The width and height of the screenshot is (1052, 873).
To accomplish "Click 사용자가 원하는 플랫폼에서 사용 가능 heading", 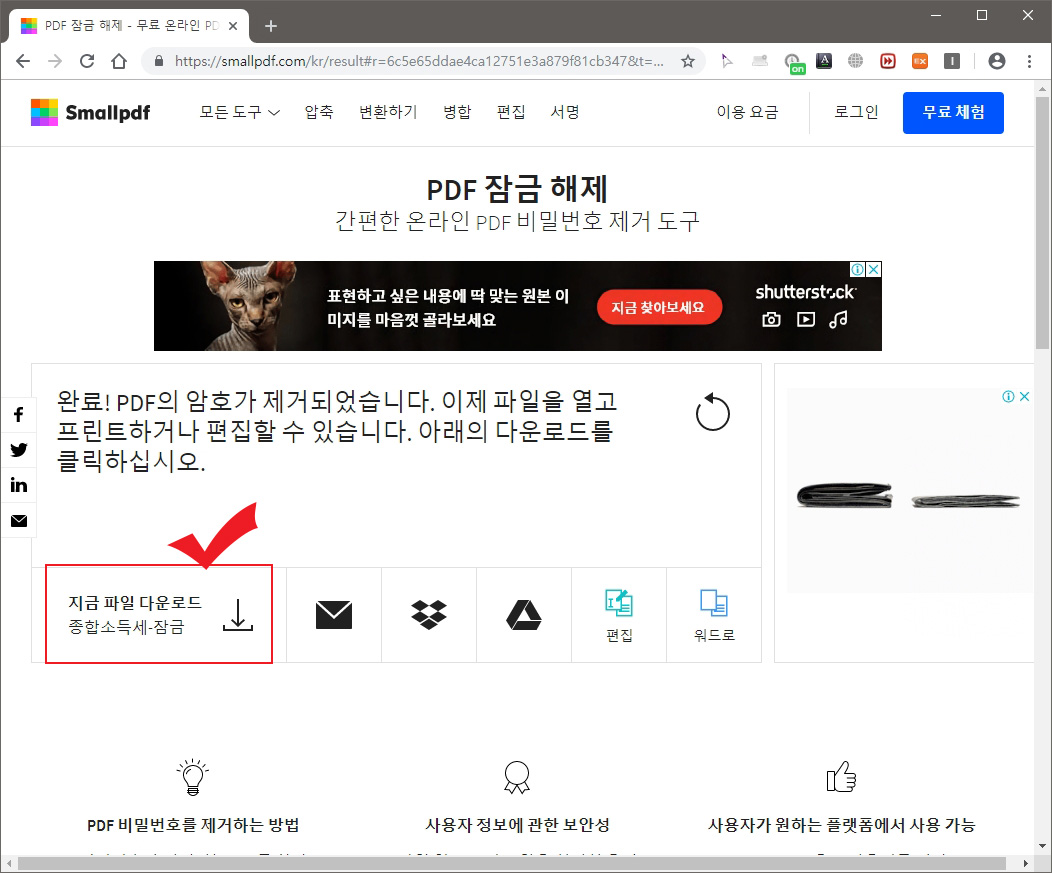I will pos(841,825).
